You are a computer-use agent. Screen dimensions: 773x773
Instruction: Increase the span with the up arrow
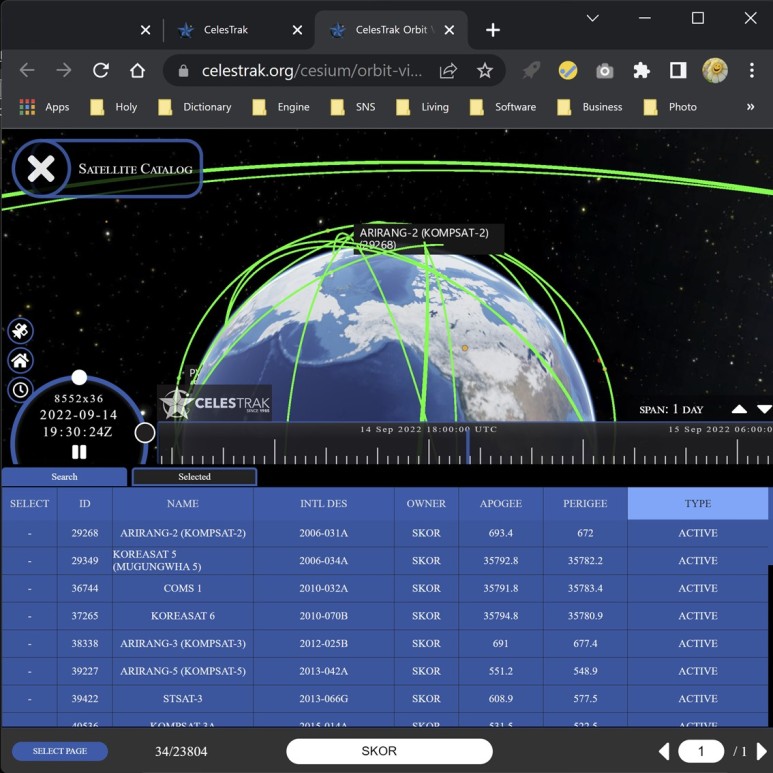(x=738, y=409)
